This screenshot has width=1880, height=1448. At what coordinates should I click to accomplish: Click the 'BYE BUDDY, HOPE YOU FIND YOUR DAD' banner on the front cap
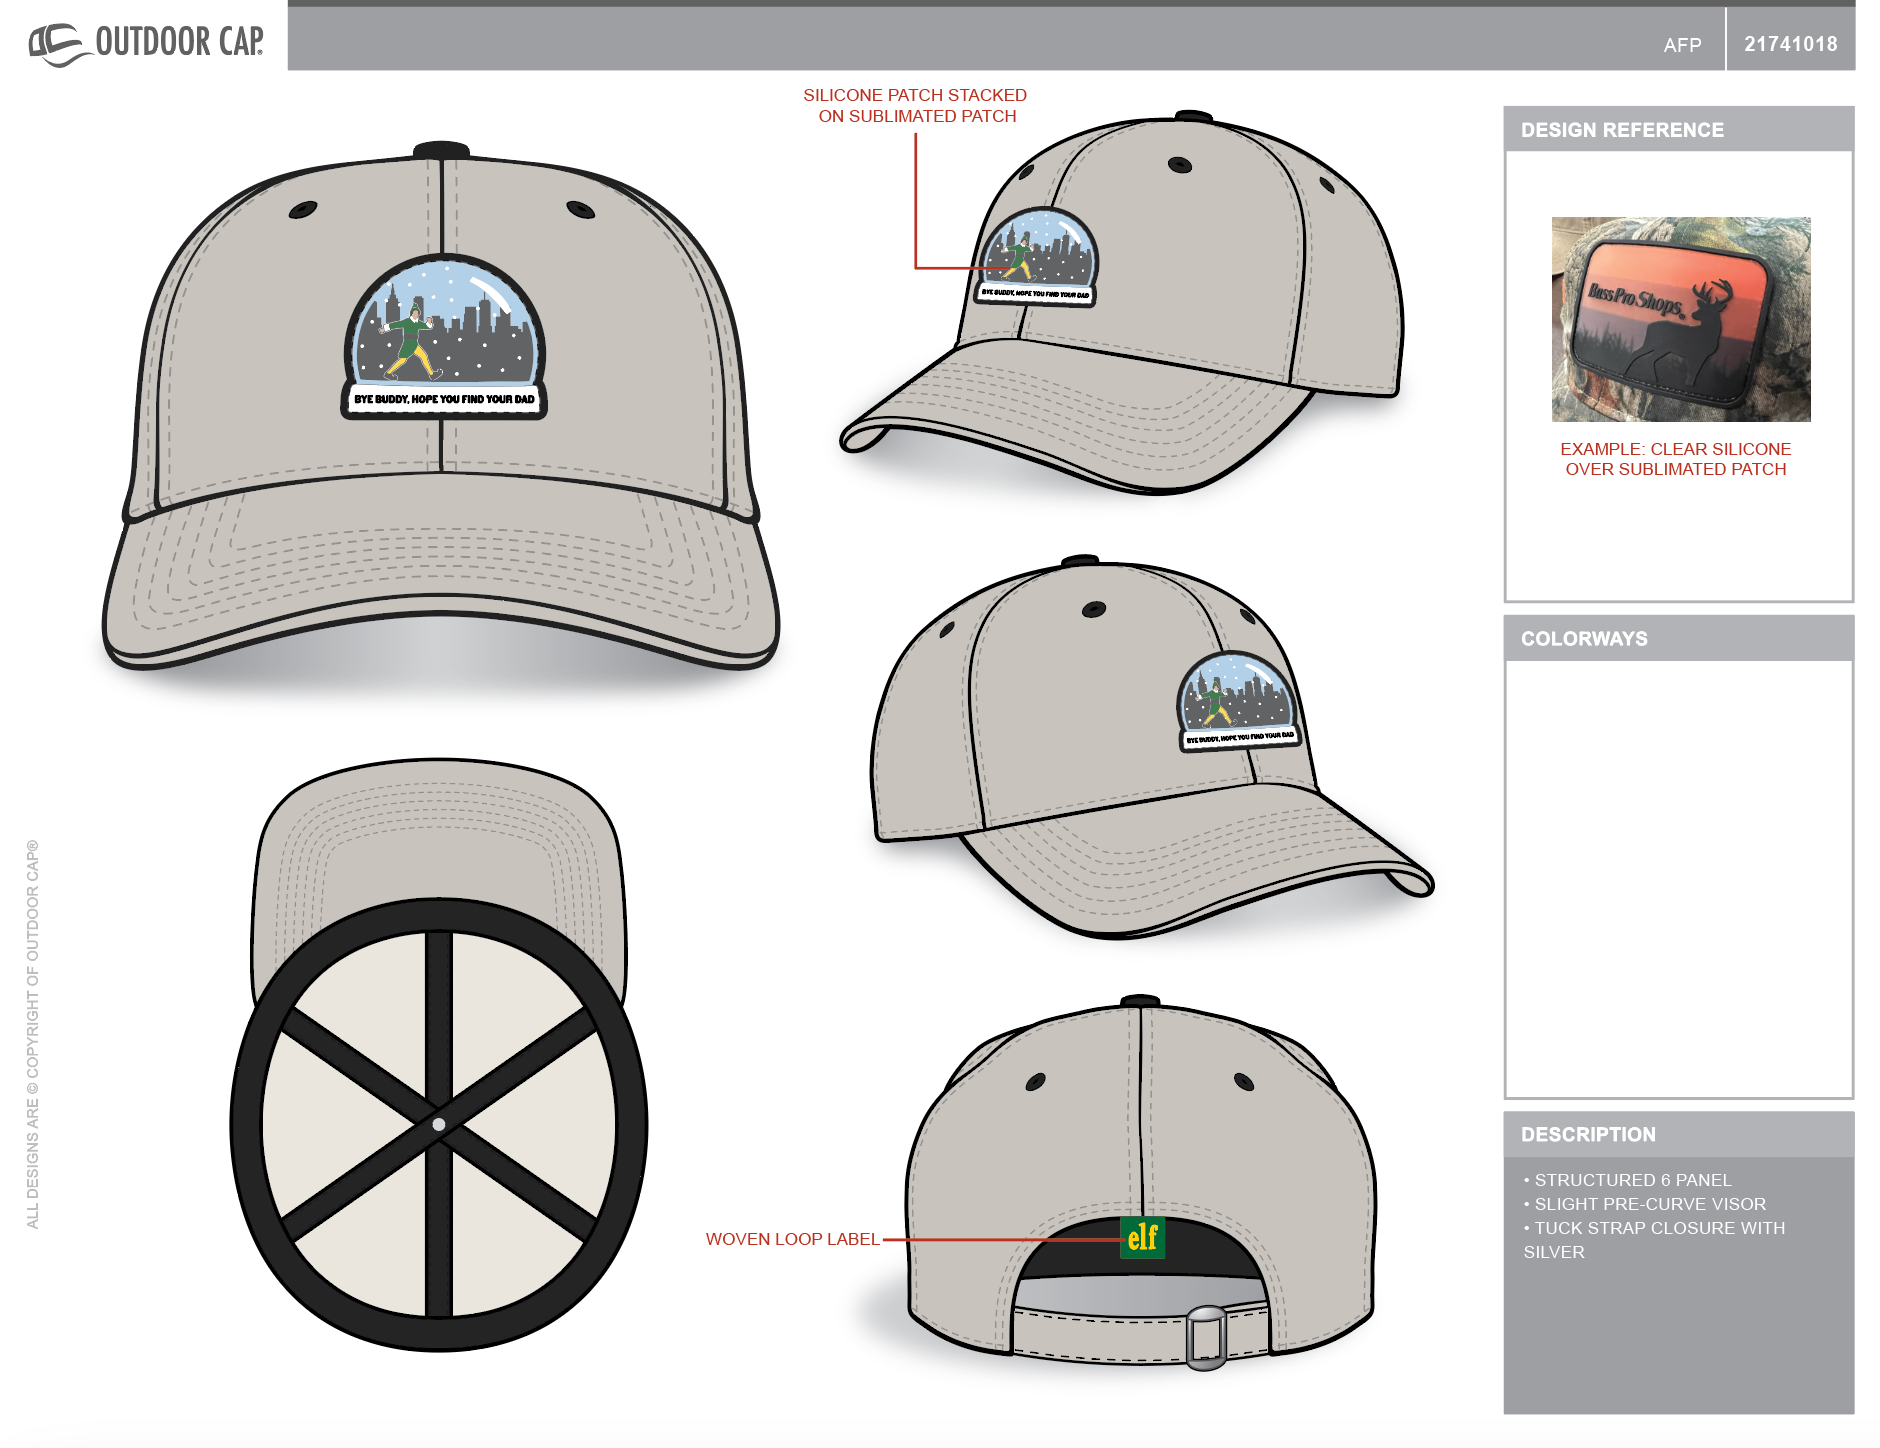tap(444, 399)
